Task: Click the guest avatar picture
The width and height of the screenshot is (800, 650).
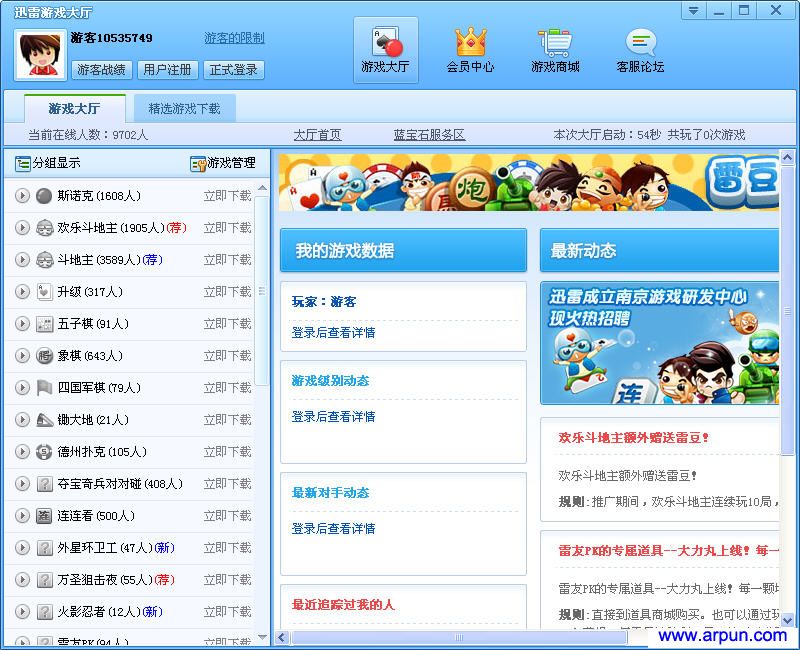Action: (x=40, y=55)
